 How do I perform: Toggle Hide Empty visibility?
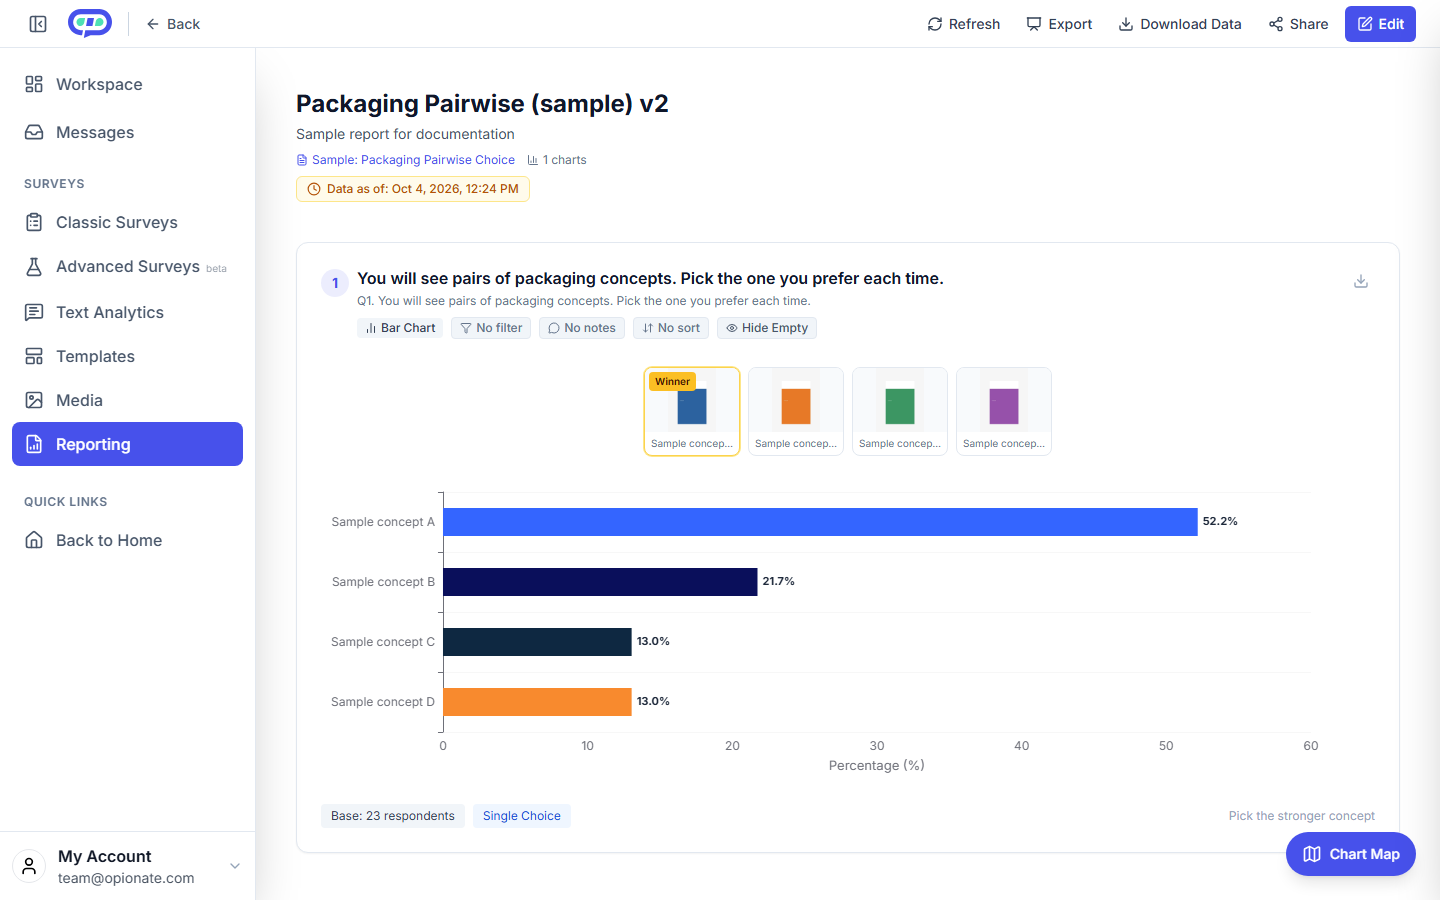point(767,328)
